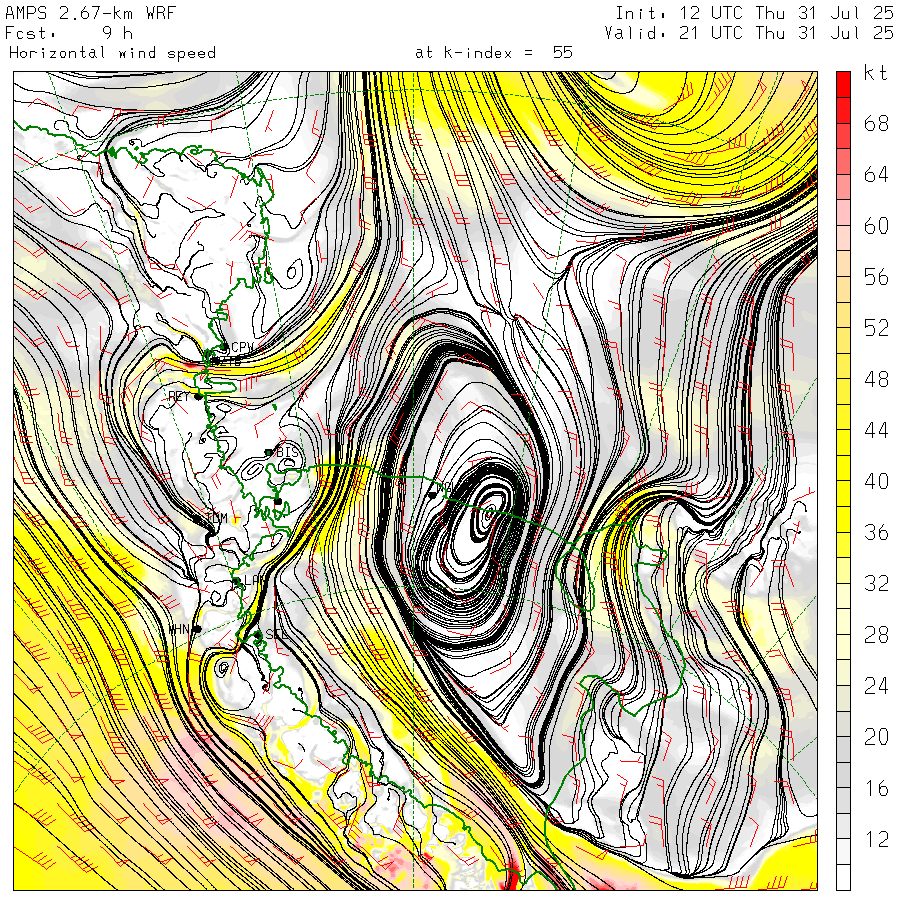Click the 60 value on the color scale

[876, 226]
